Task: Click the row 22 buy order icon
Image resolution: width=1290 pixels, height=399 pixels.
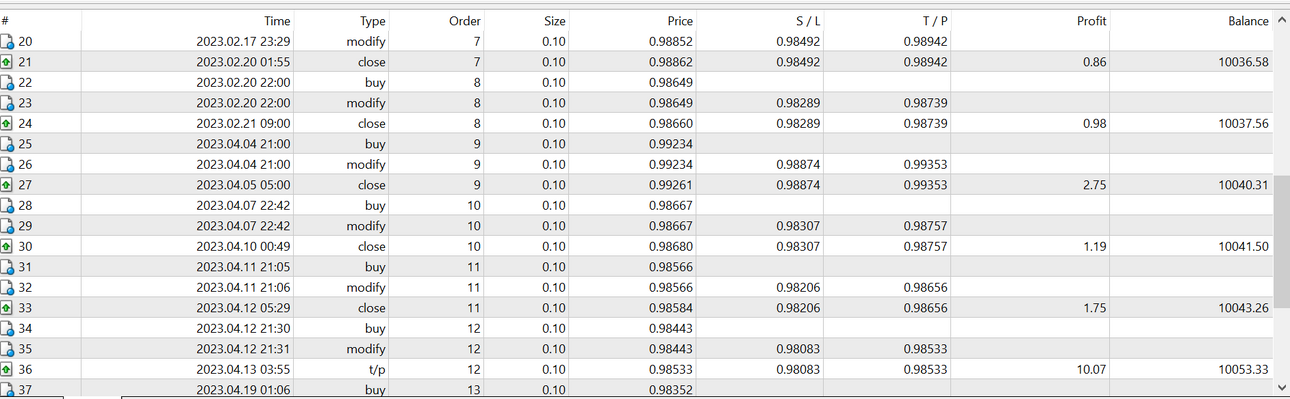Action: click(x=8, y=83)
